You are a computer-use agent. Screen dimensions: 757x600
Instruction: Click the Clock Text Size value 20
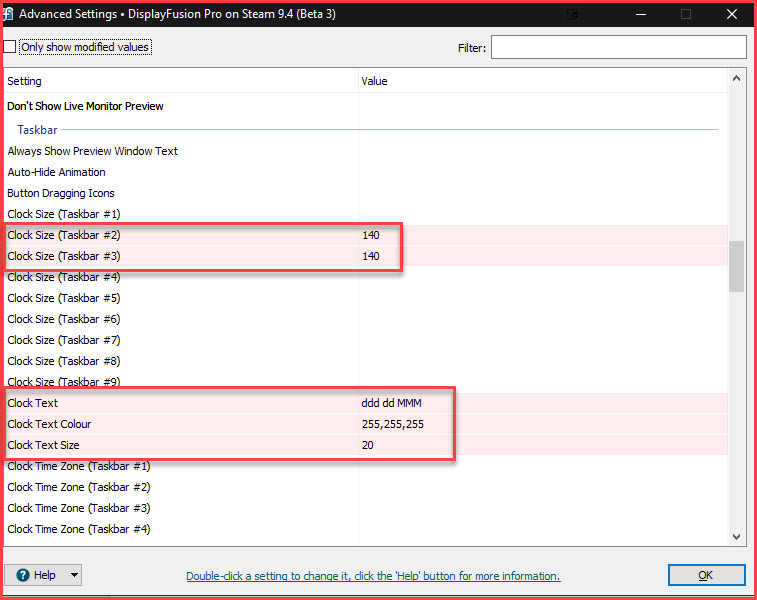click(368, 445)
